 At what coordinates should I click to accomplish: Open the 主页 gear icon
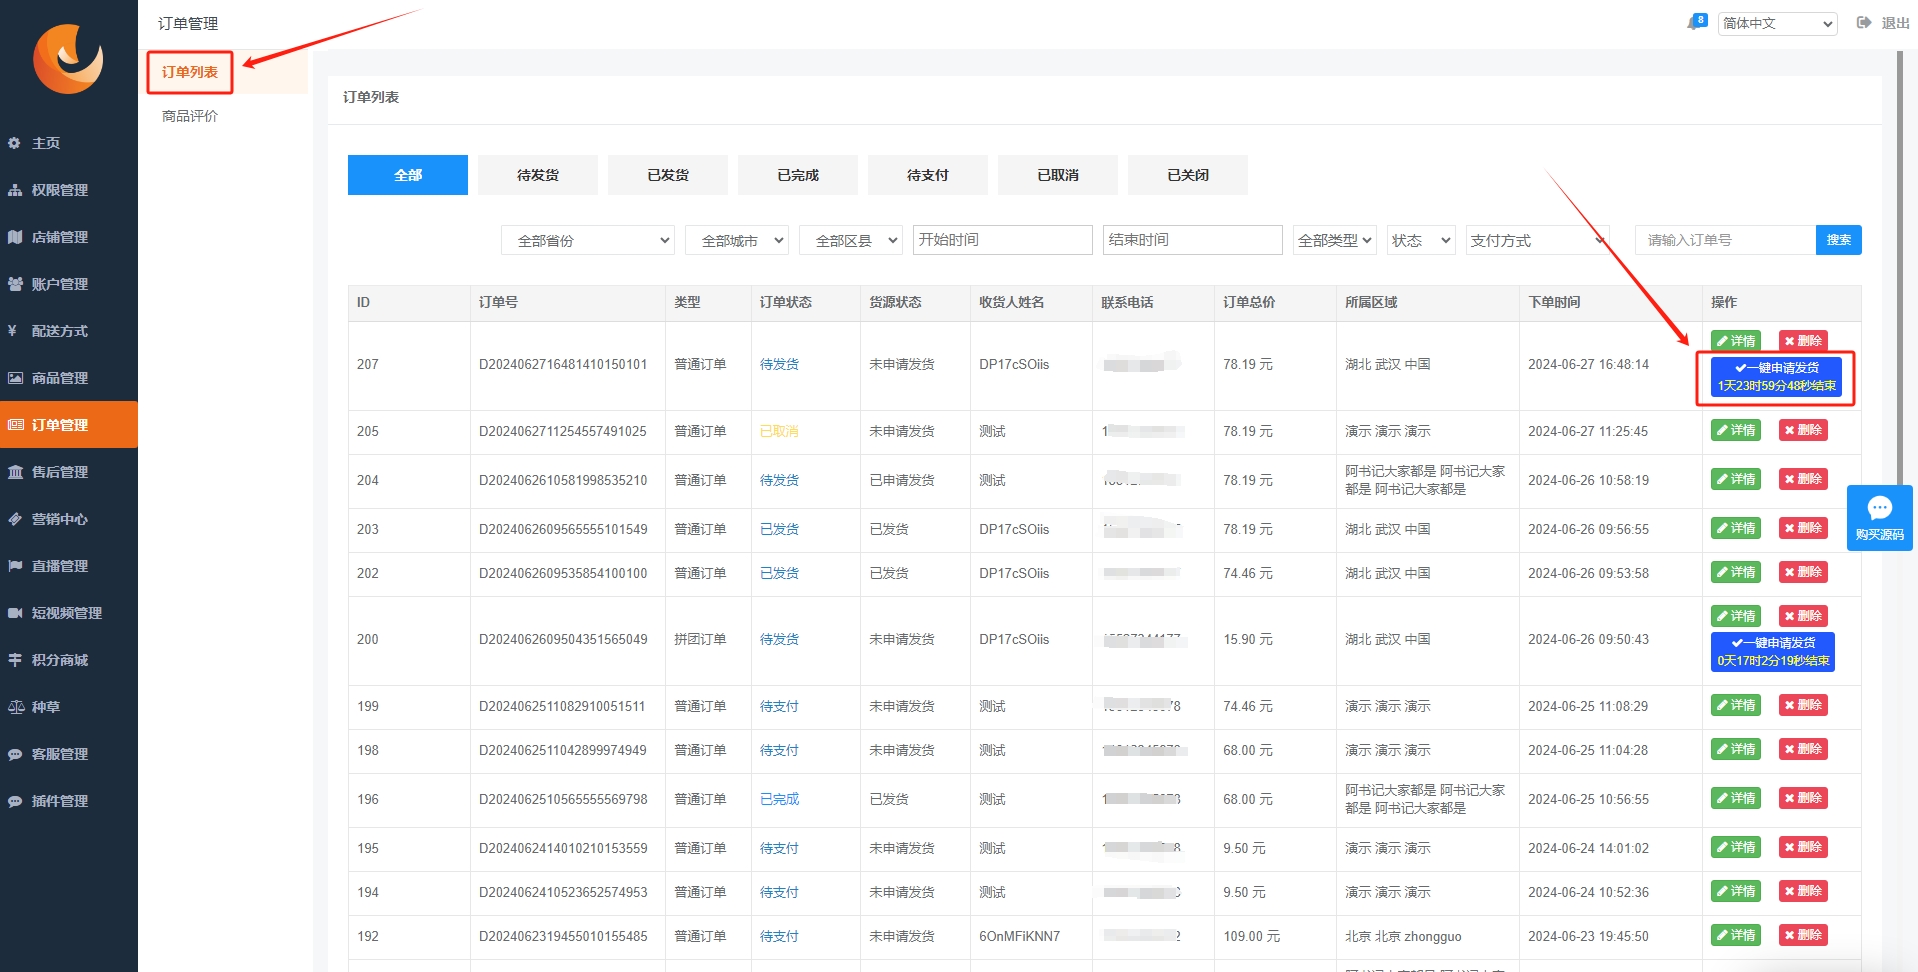(x=14, y=143)
